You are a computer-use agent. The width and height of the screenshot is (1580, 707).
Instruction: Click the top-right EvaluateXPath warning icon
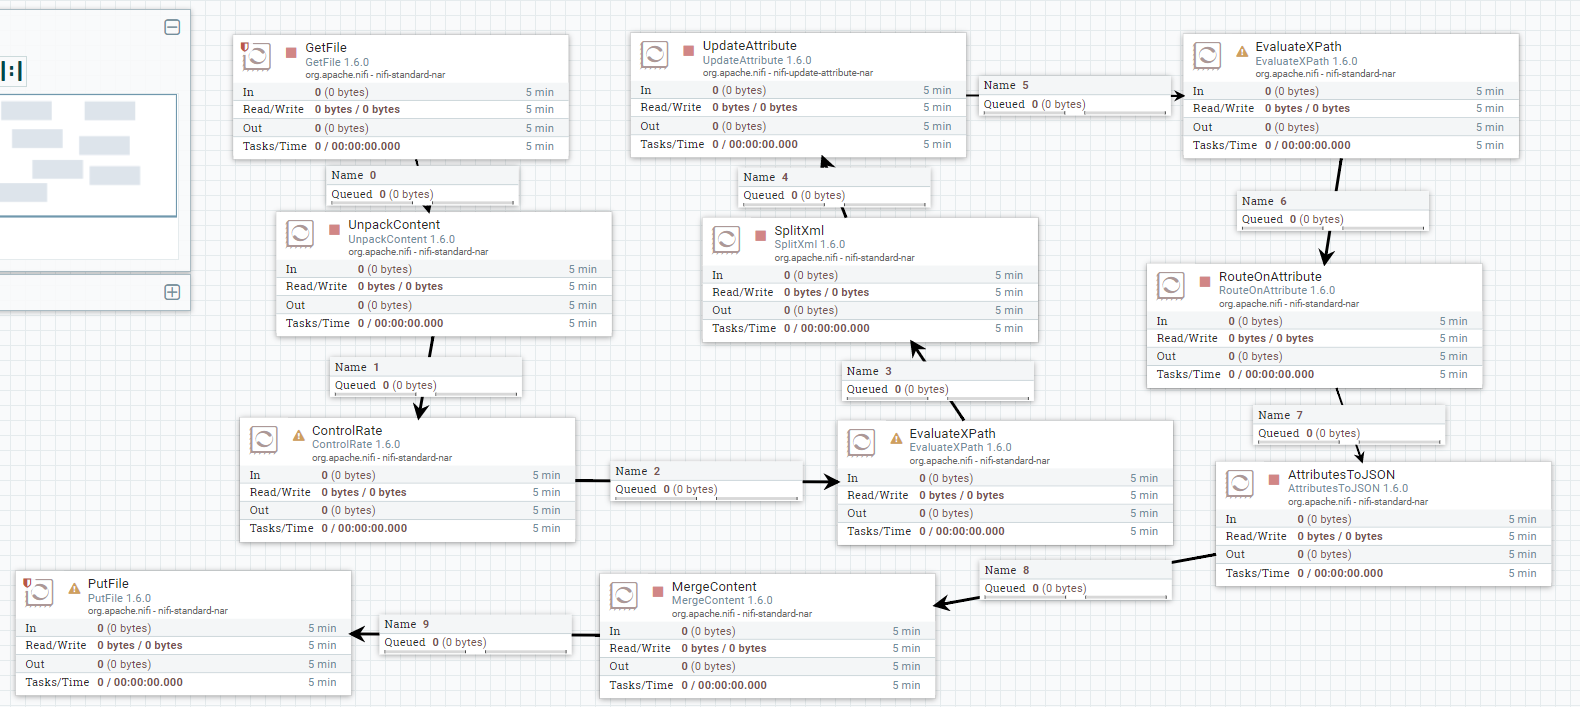click(x=1242, y=51)
